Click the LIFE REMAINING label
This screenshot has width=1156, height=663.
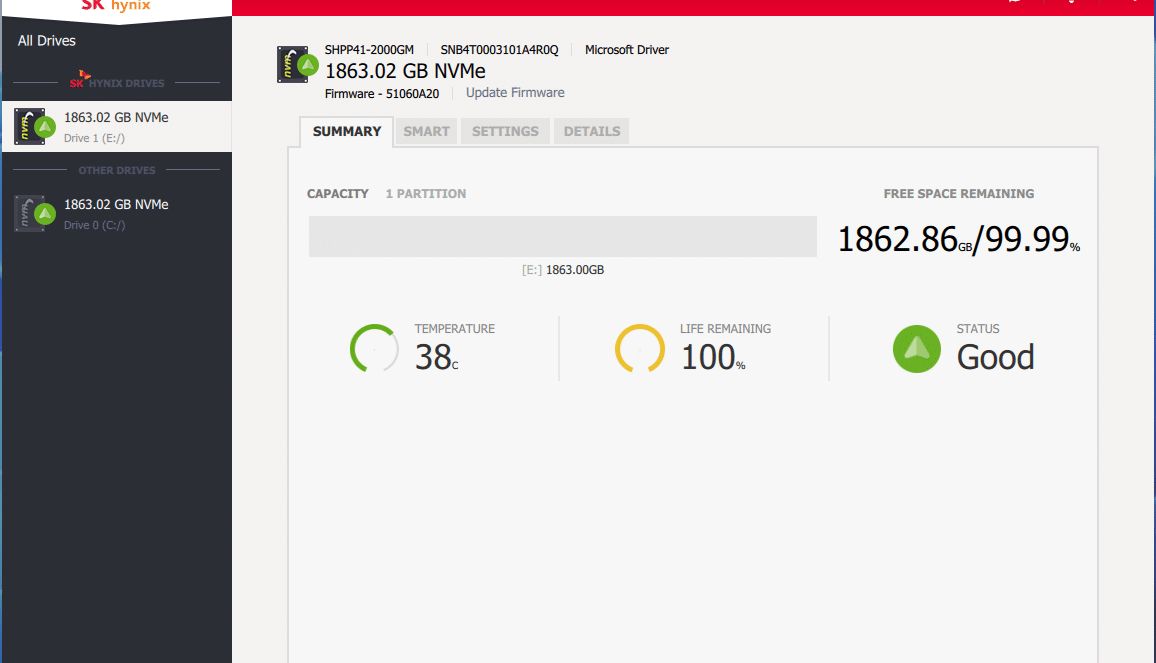[725, 329]
